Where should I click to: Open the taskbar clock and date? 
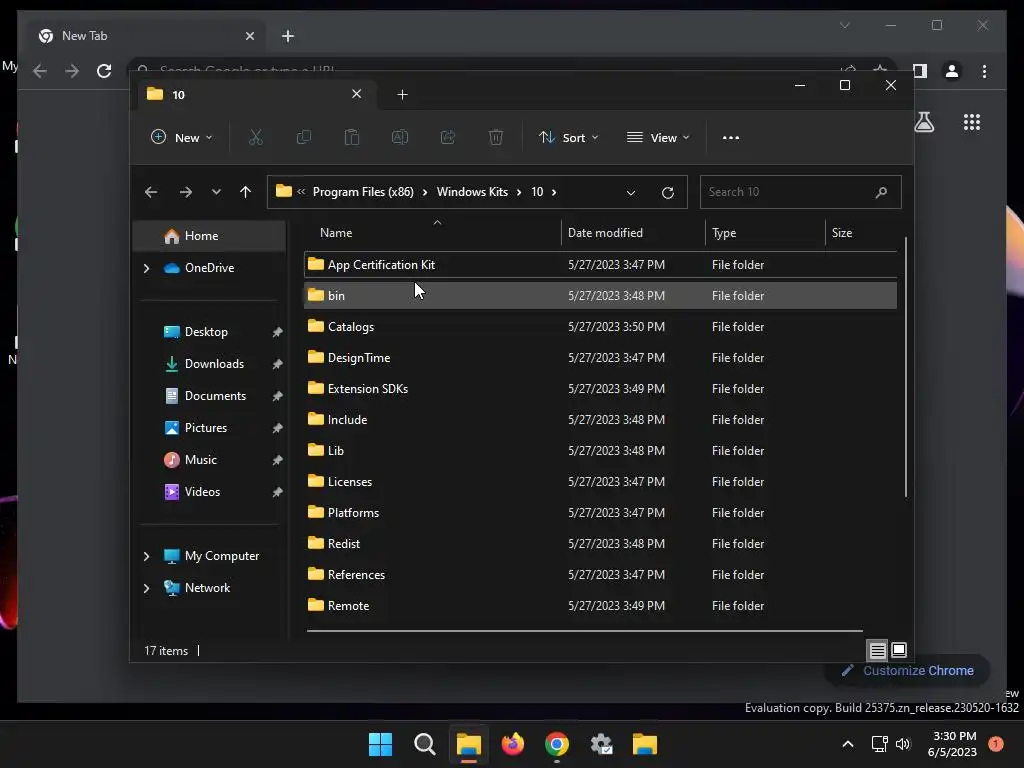tap(952, 744)
